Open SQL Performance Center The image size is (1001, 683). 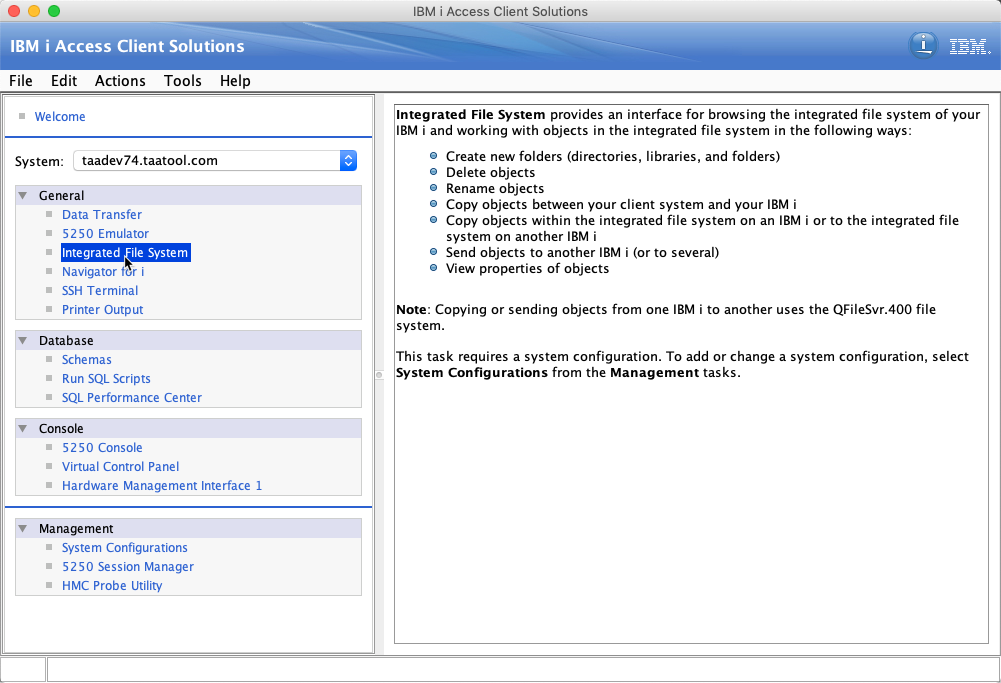pyautogui.click(x=132, y=398)
